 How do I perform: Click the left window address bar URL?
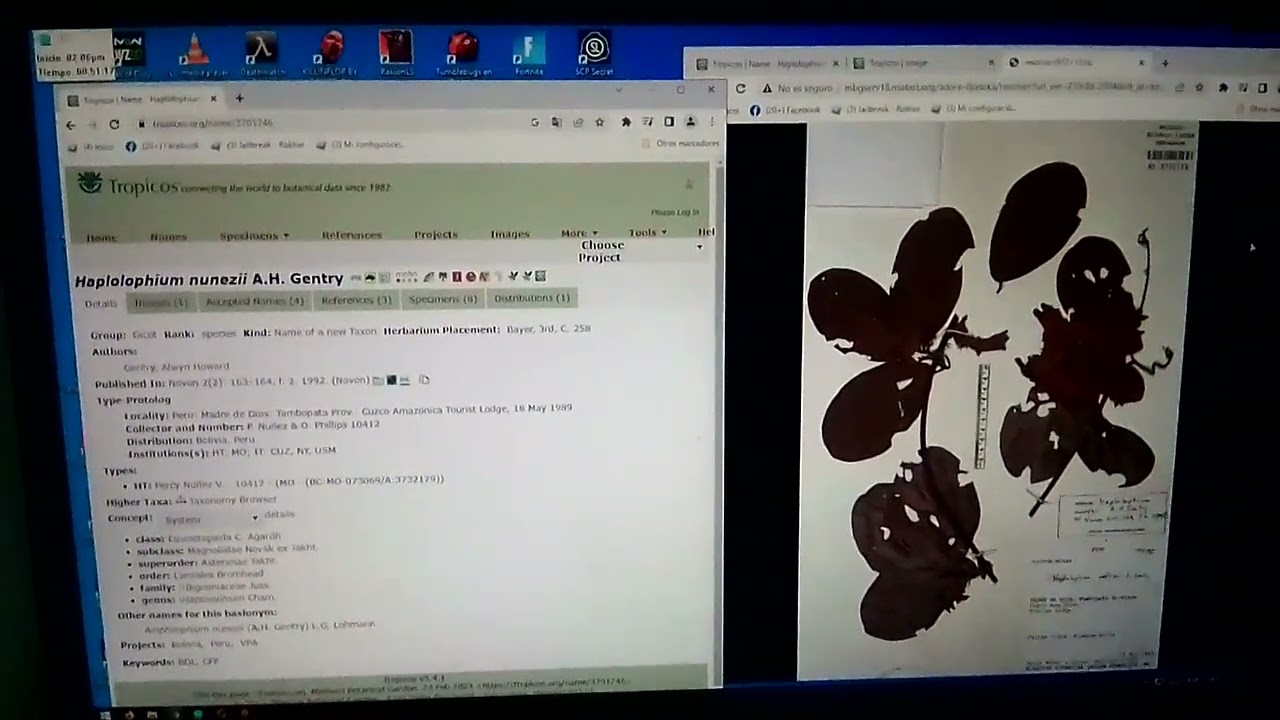coord(213,123)
